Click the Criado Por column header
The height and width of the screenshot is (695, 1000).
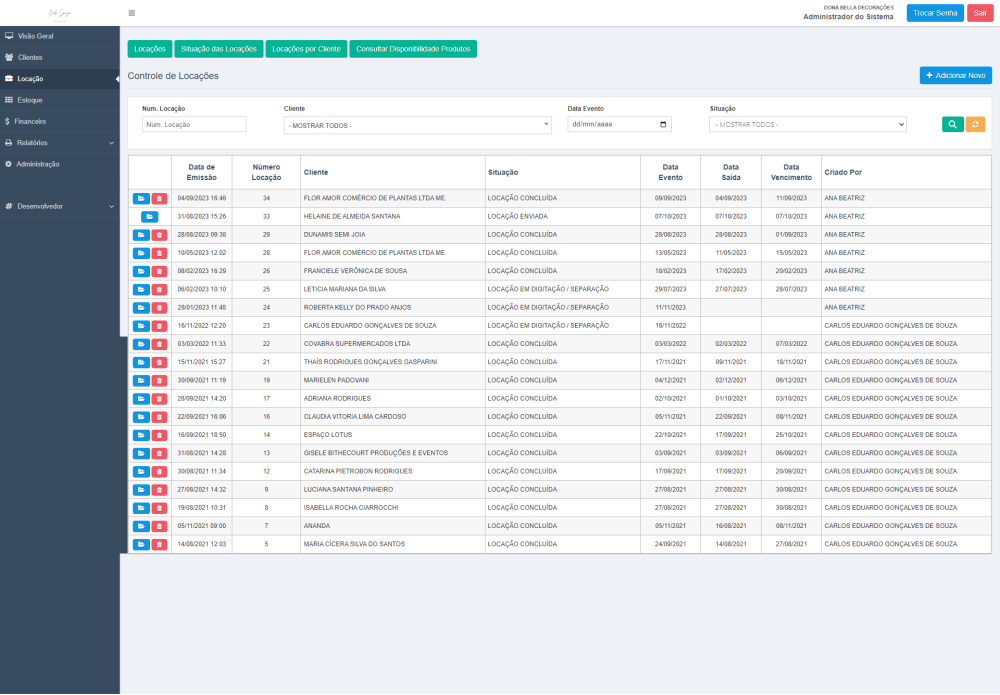coord(906,172)
